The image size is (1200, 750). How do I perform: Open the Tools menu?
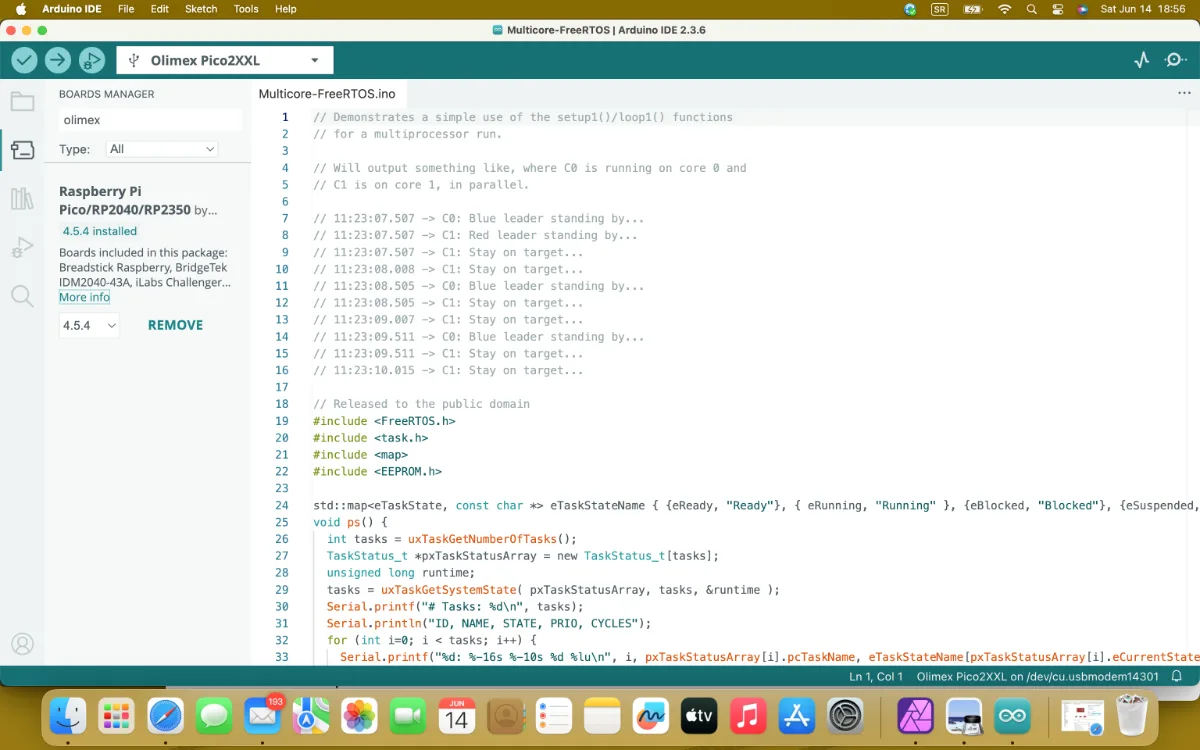click(246, 9)
